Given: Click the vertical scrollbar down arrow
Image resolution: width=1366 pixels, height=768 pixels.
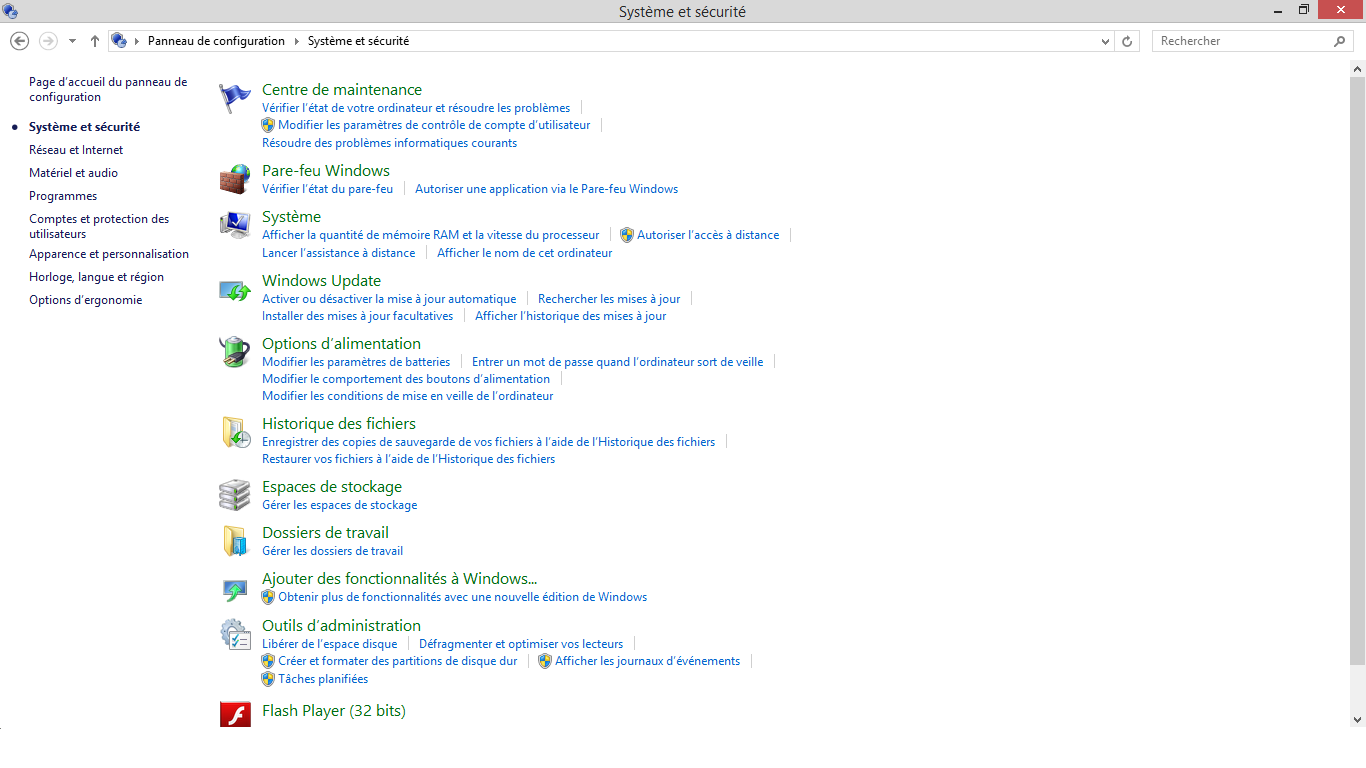Looking at the screenshot, I should [1357, 719].
